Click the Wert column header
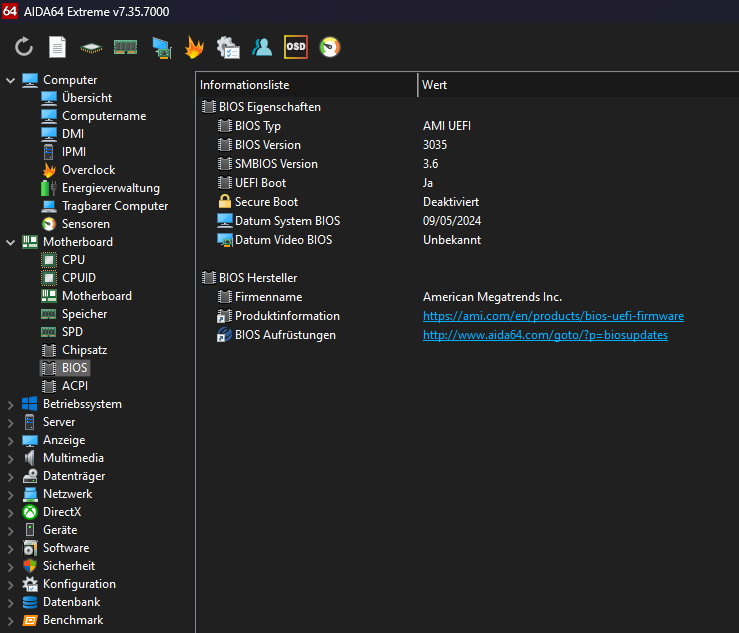739x633 pixels. point(578,85)
